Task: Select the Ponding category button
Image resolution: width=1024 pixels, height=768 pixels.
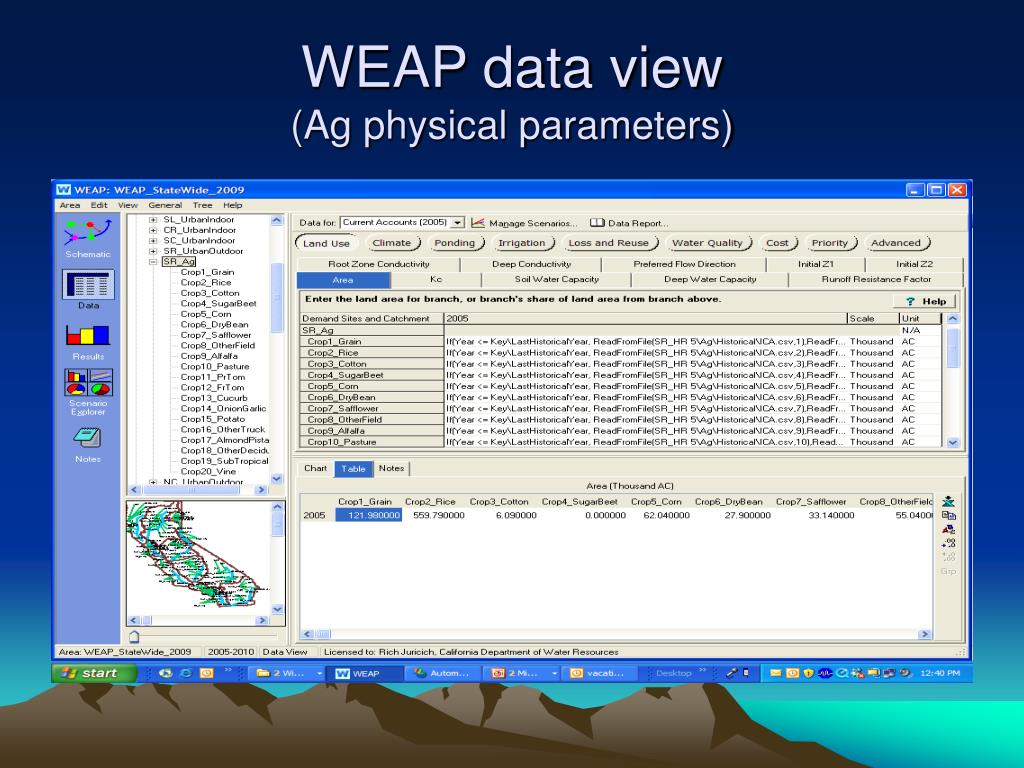Action: pos(455,243)
